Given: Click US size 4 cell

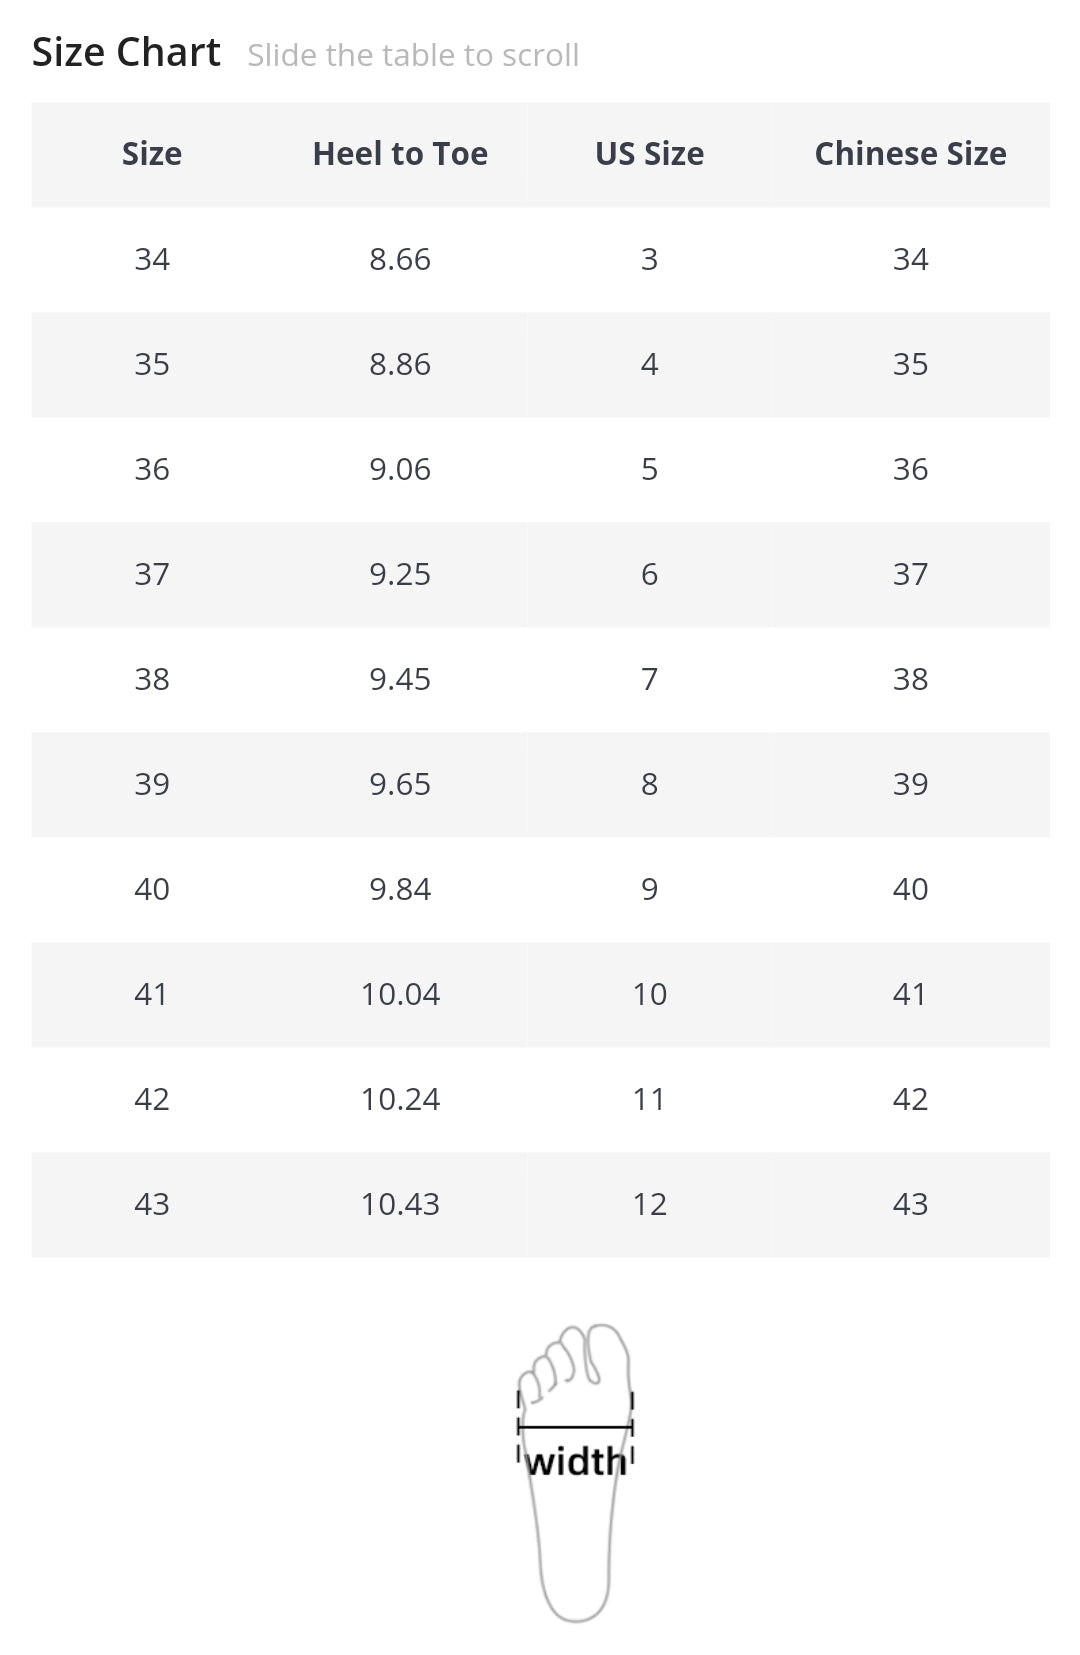Looking at the screenshot, I should click(x=649, y=364).
